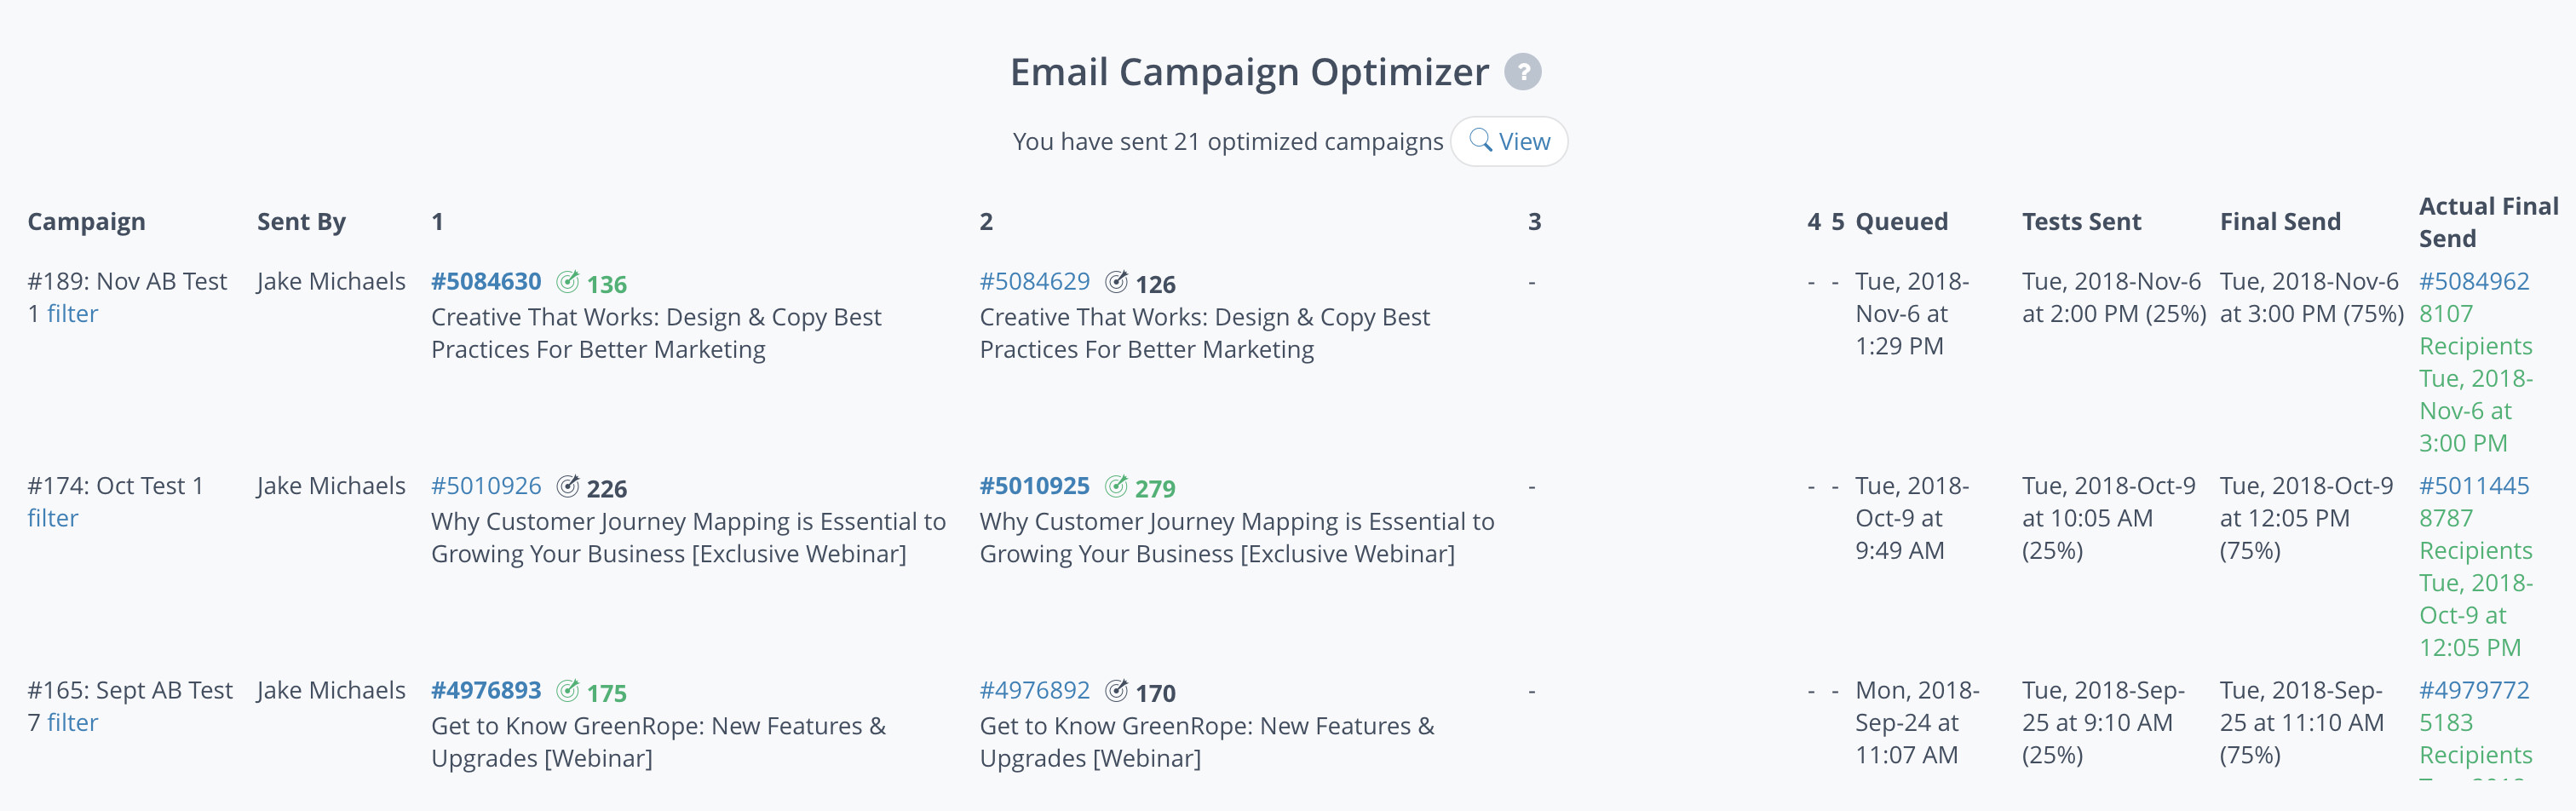Open winning variant #5010925
This screenshot has width=2576, height=811.
point(1035,486)
